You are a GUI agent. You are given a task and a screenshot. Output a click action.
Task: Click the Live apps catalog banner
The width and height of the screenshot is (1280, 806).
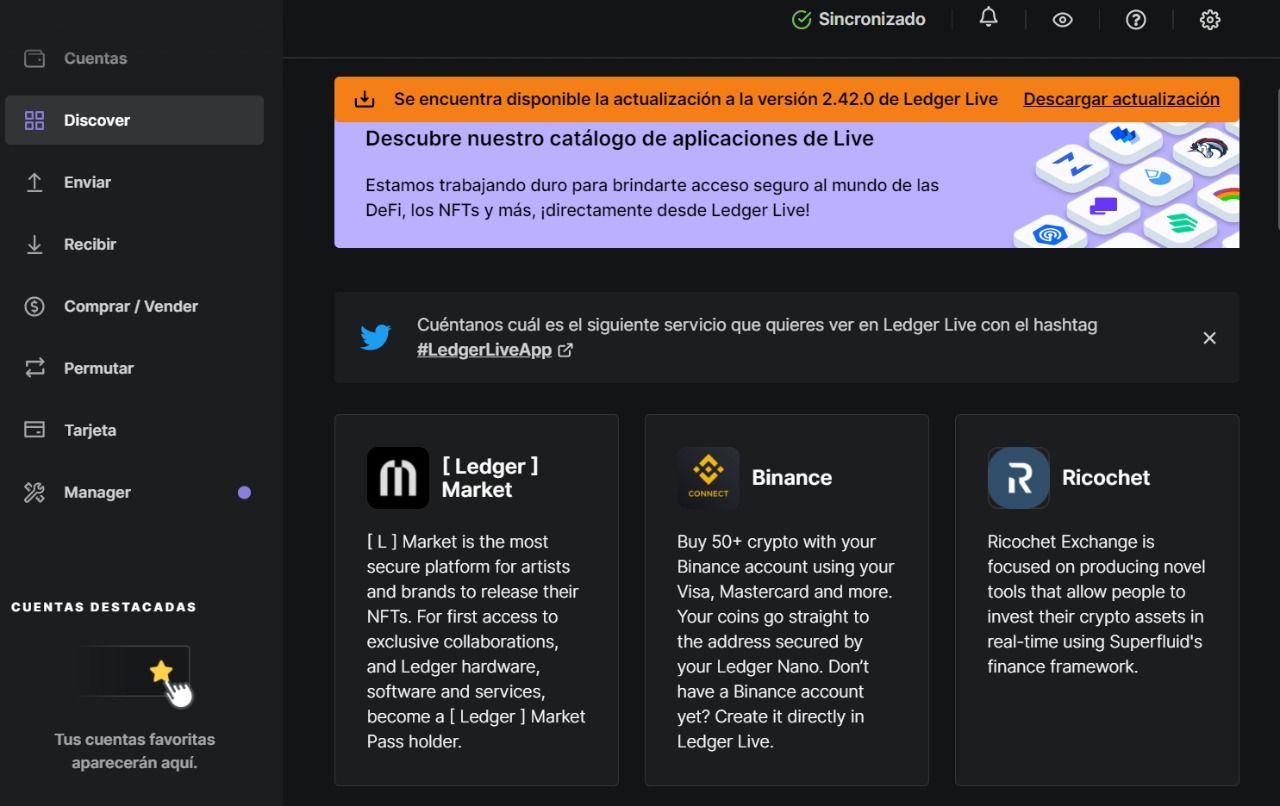coord(786,185)
